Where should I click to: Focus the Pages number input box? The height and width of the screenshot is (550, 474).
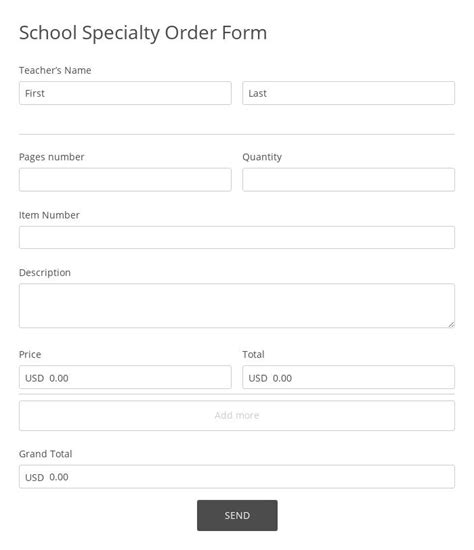click(125, 180)
